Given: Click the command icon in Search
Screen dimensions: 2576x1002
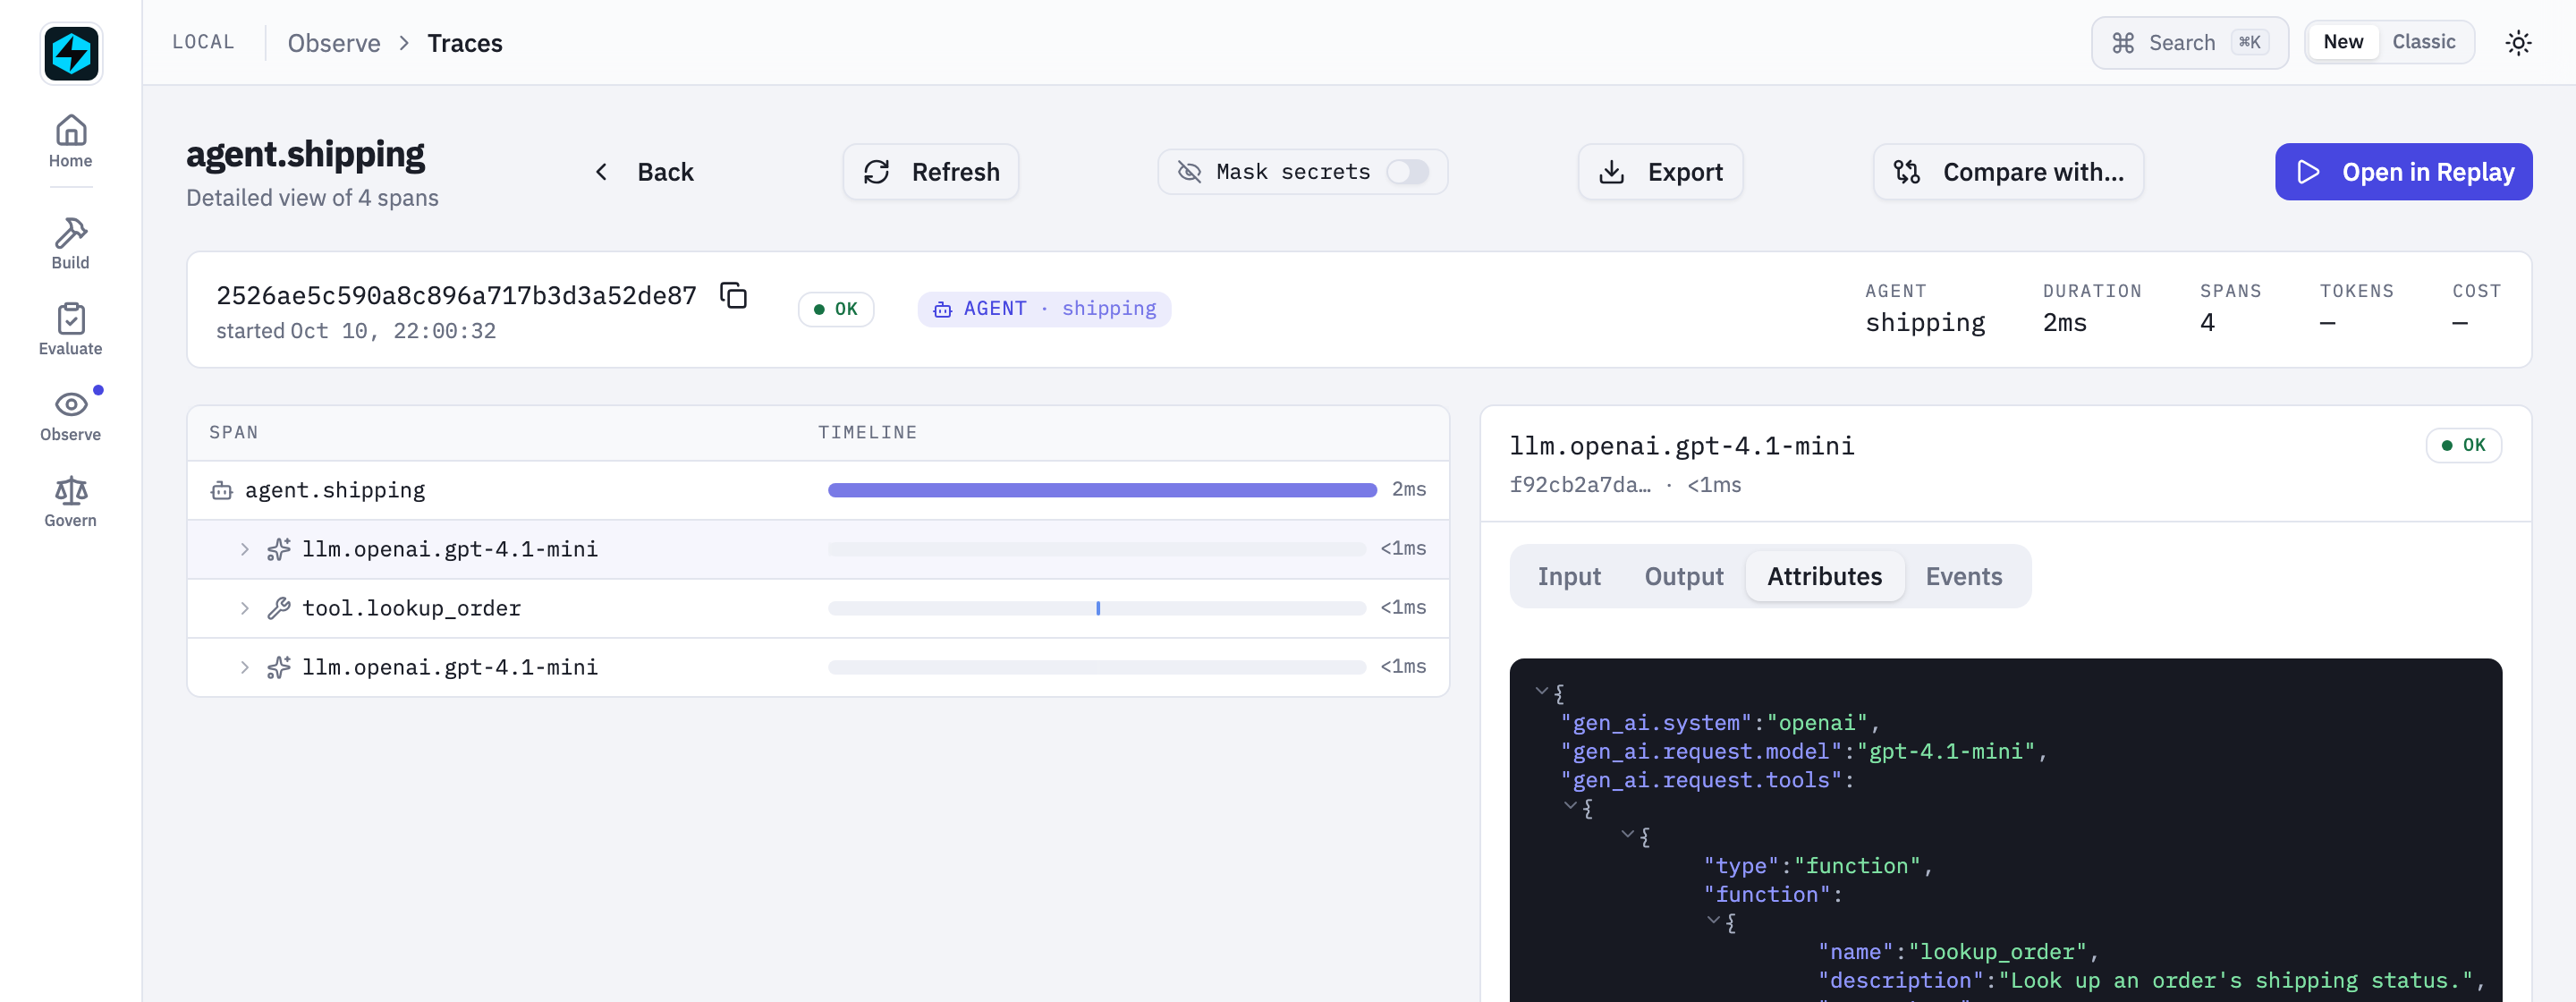Looking at the screenshot, I should coord(2123,43).
